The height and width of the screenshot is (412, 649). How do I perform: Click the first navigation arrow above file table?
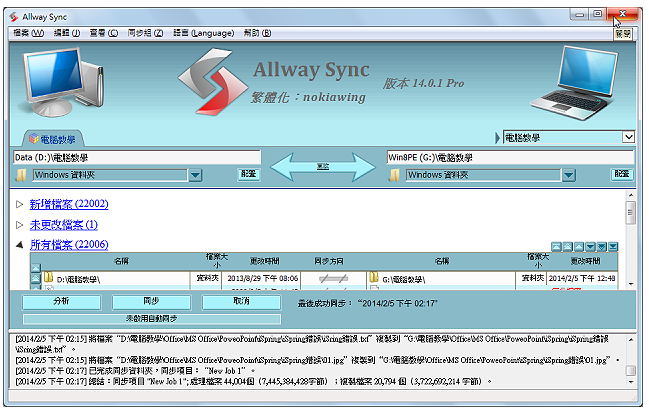556,247
